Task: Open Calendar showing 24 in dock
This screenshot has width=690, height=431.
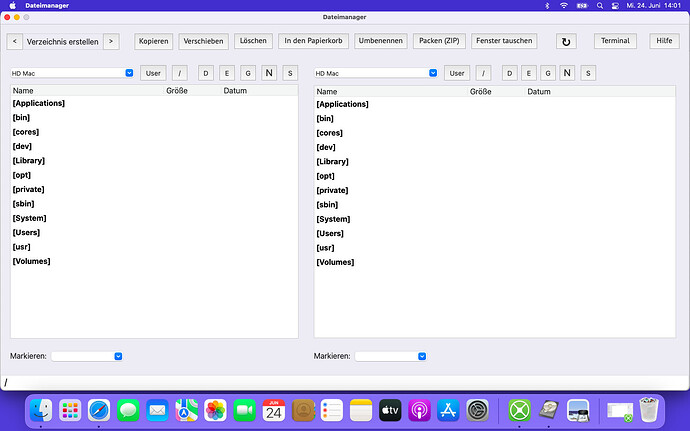Action: click(x=273, y=410)
